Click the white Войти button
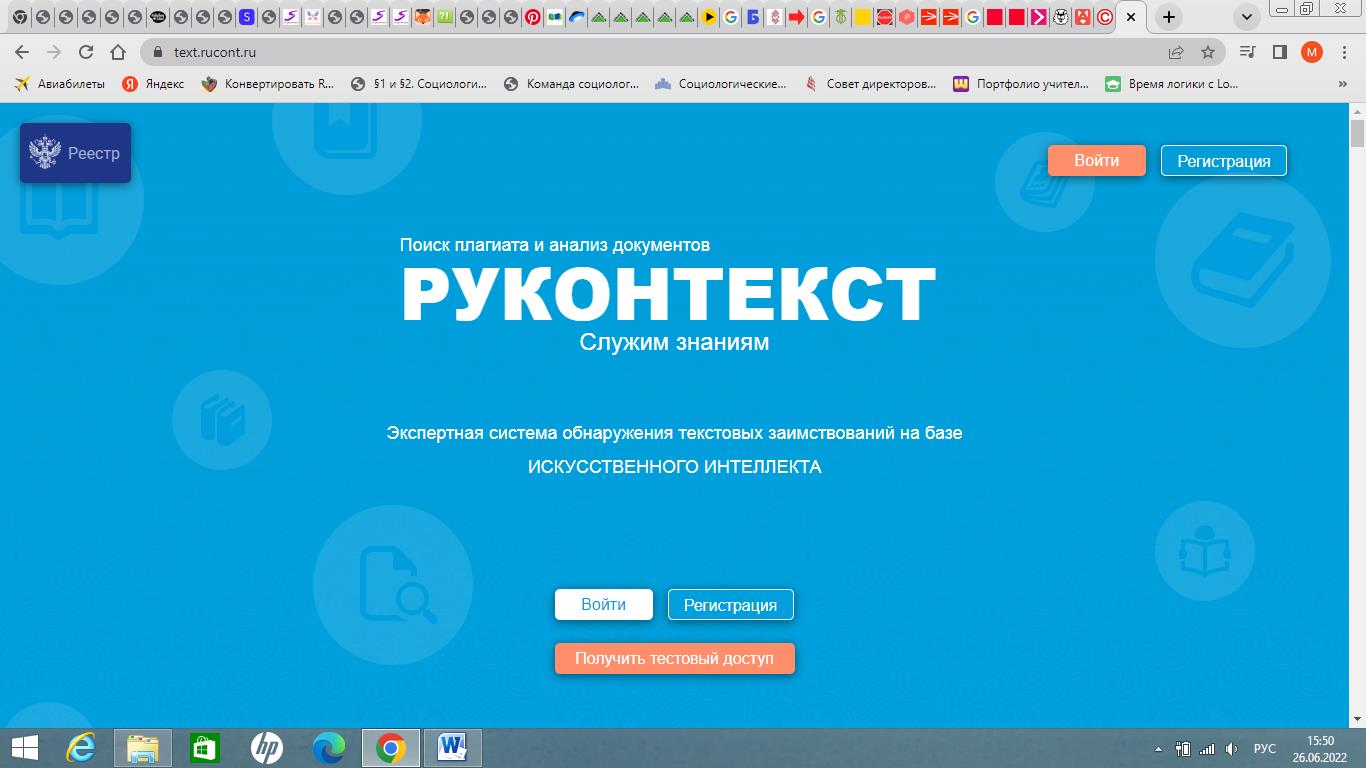 click(604, 604)
